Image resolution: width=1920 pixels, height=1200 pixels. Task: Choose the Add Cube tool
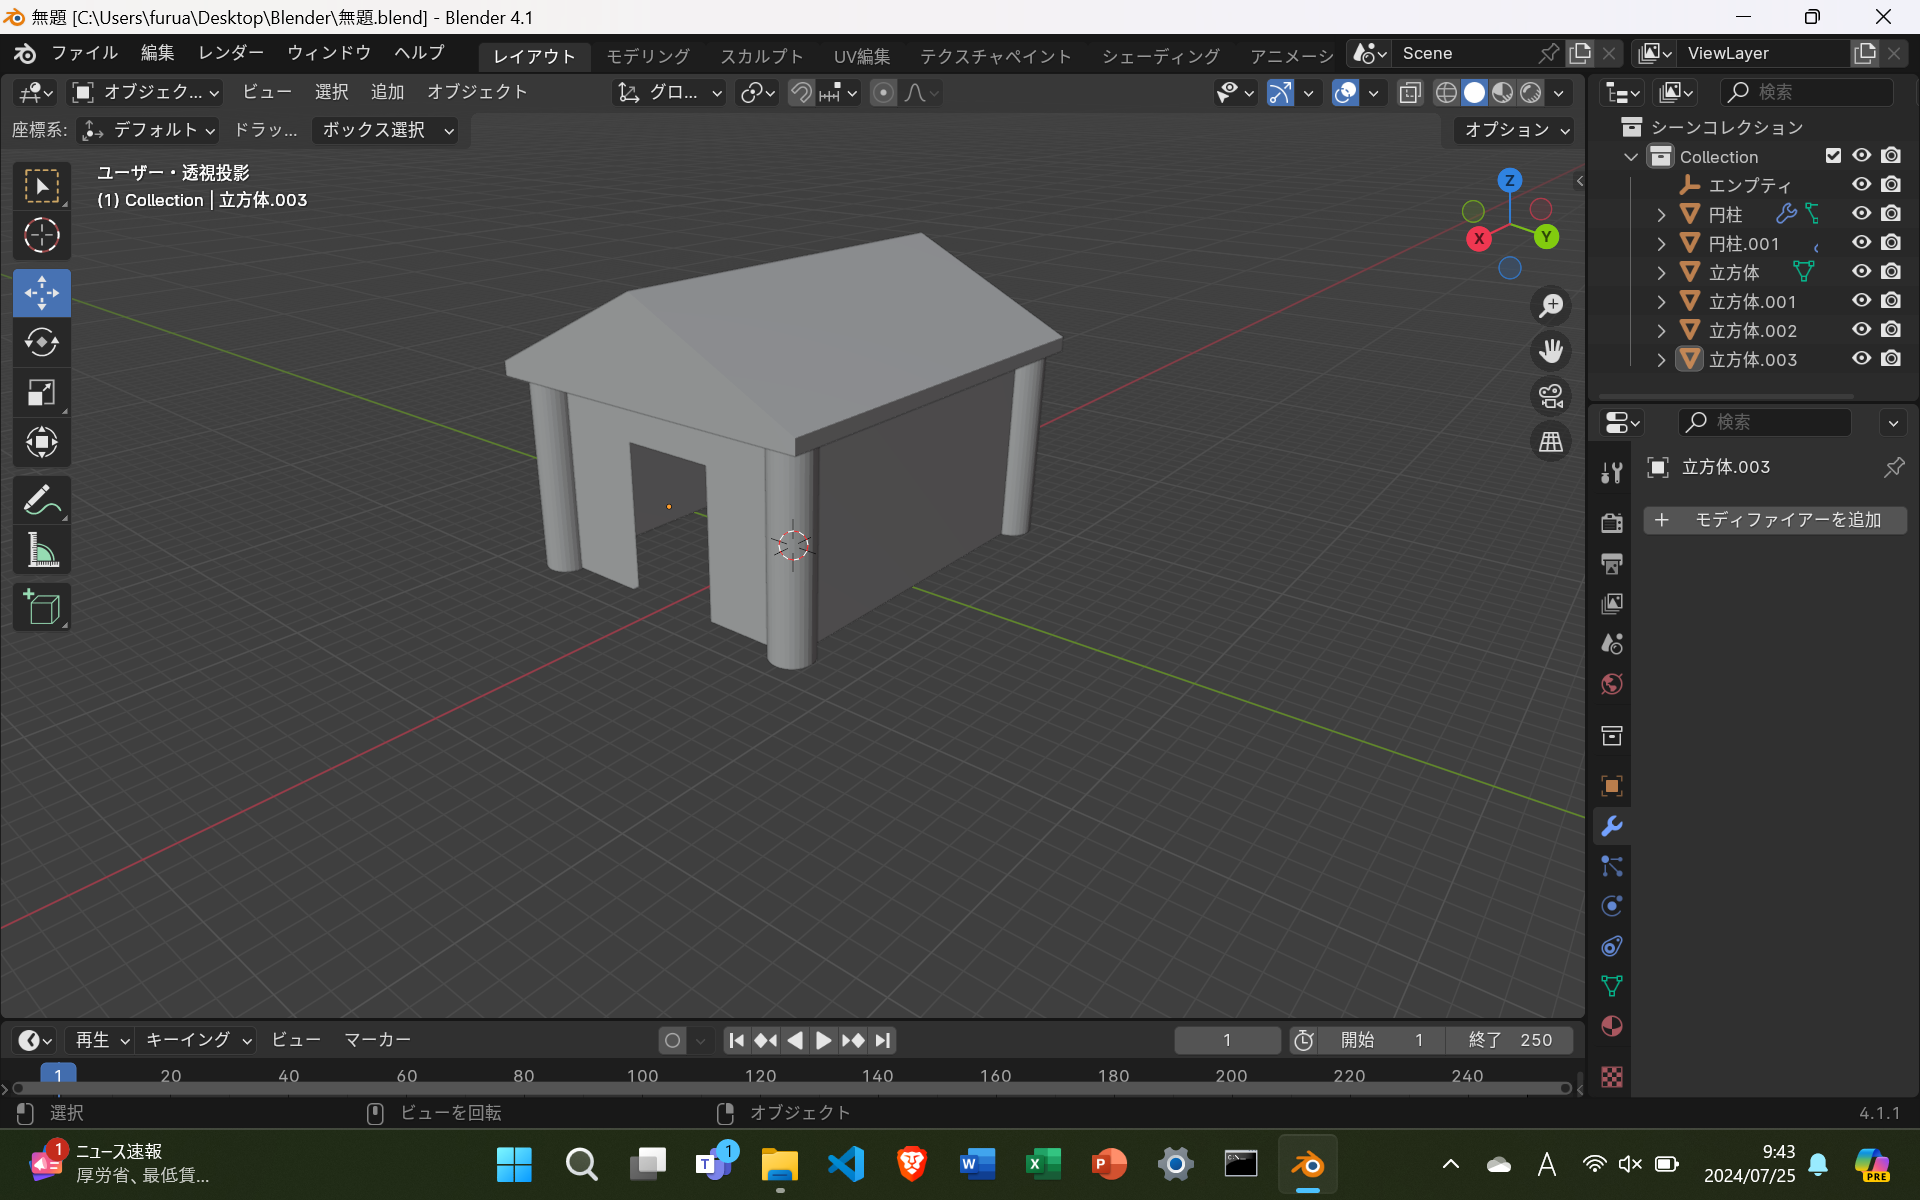[41, 607]
